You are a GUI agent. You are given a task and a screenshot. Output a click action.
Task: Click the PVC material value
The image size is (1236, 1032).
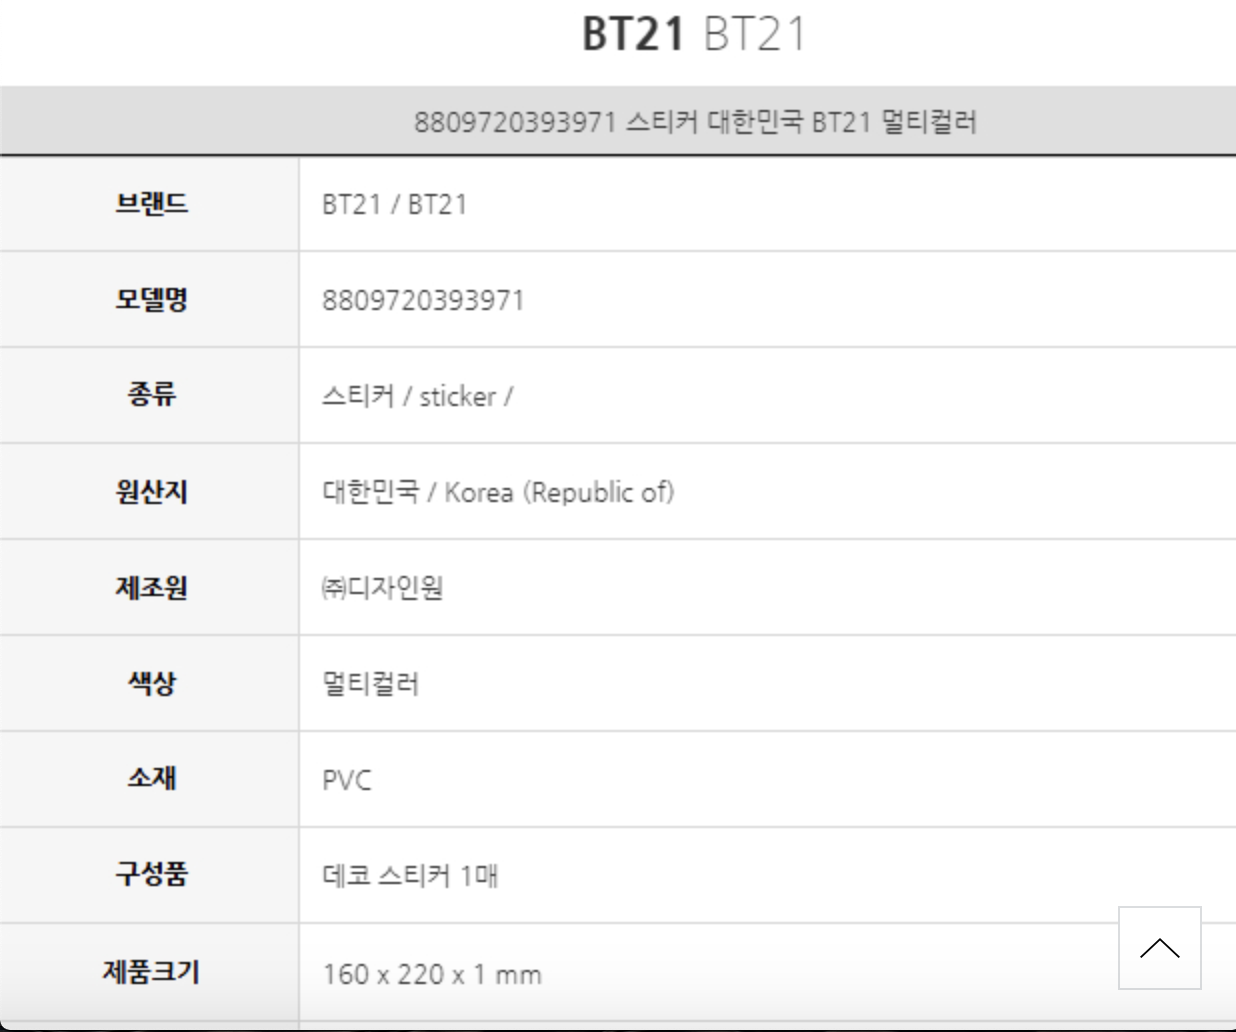pos(347,780)
